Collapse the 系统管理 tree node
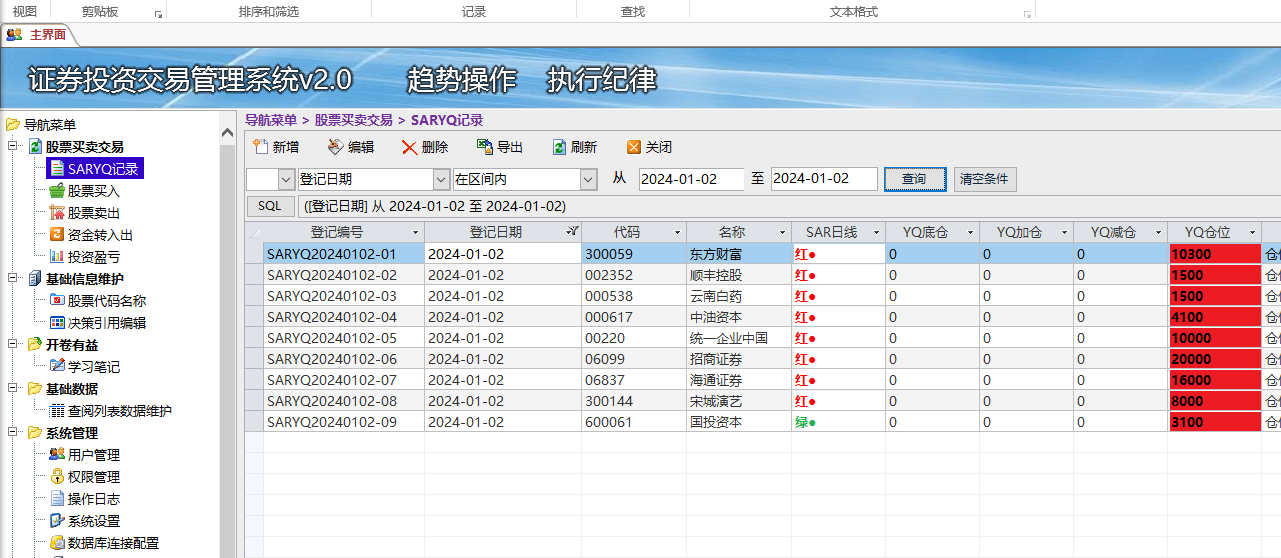The width and height of the screenshot is (1281, 558). click(15, 433)
